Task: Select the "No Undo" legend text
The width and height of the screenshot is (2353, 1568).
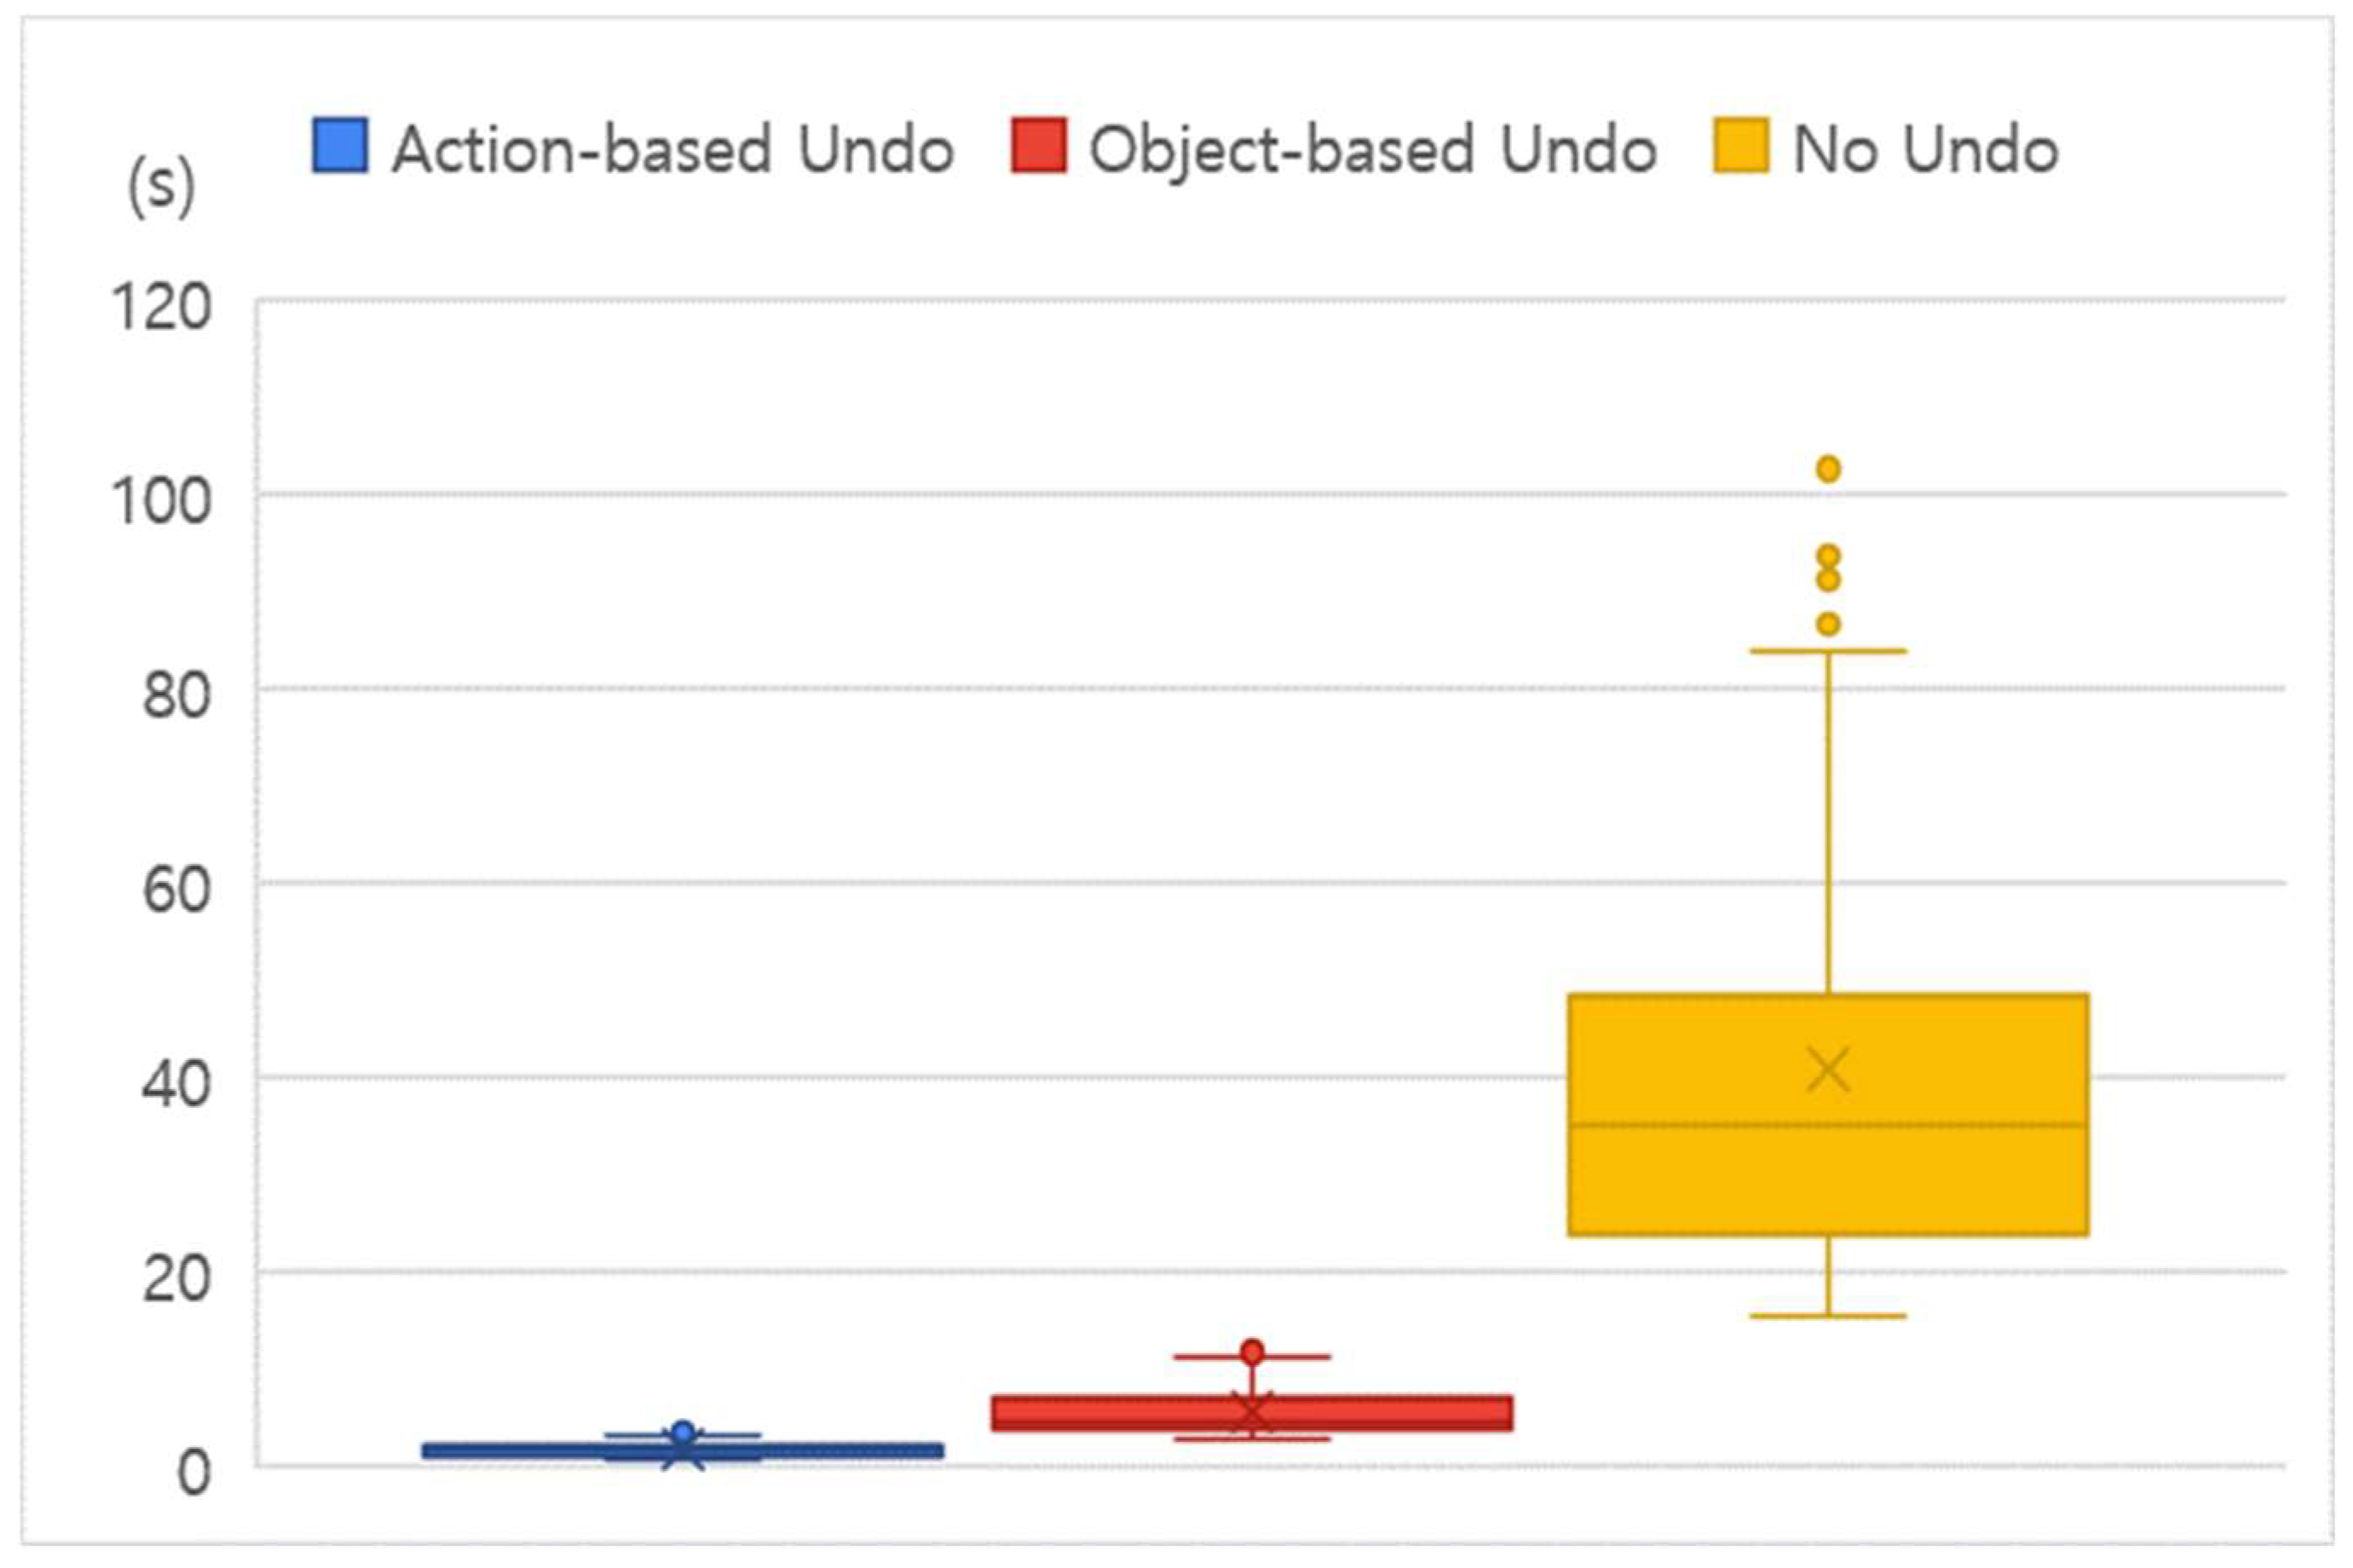Action: point(1925,150)
